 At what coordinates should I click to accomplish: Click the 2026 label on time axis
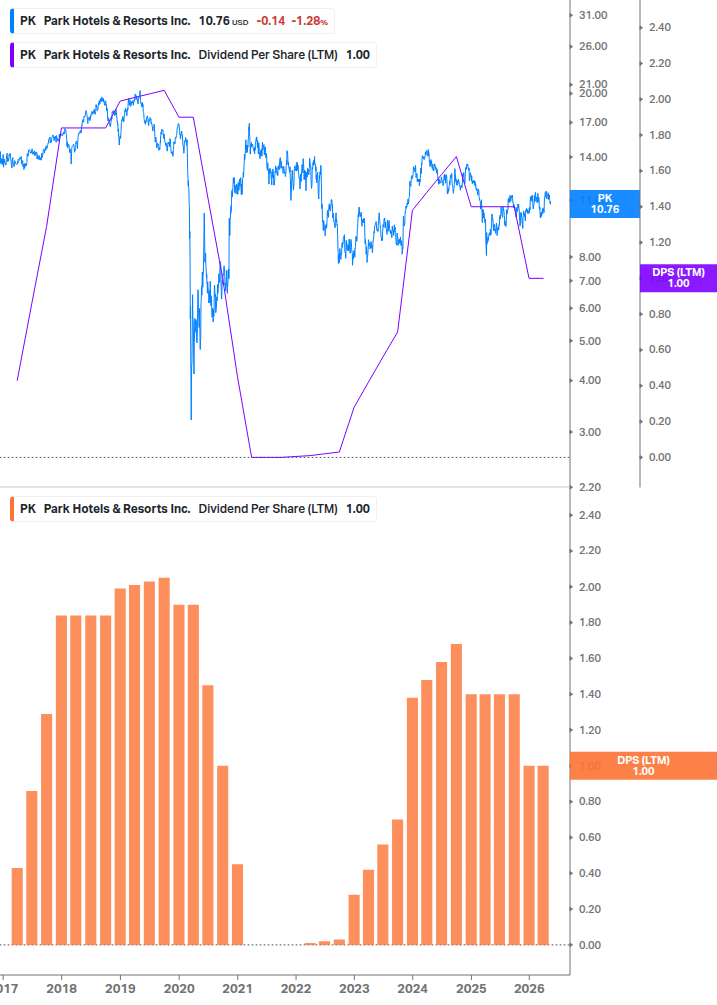[530, 989]
